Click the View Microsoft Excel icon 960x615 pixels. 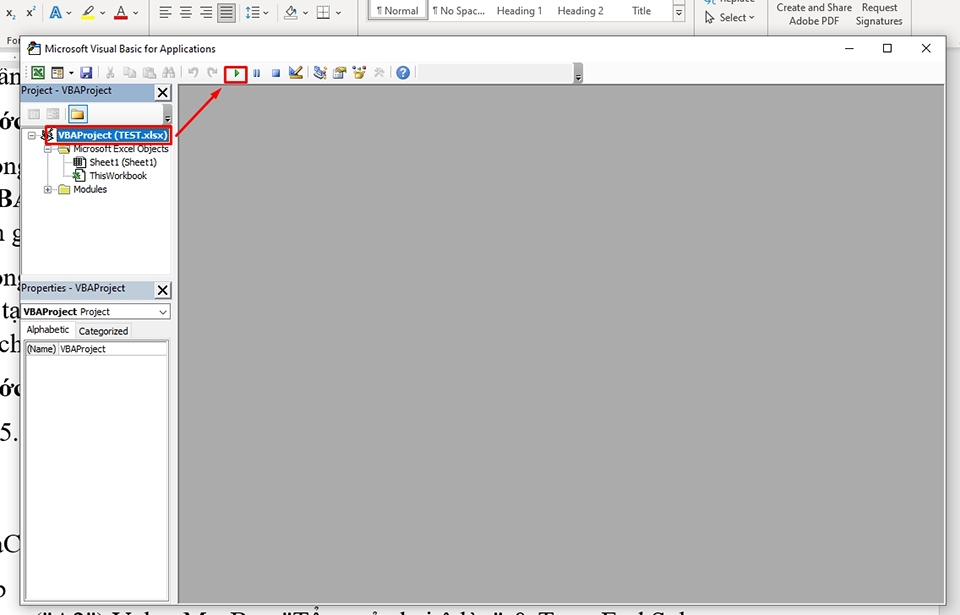[38, 73]
